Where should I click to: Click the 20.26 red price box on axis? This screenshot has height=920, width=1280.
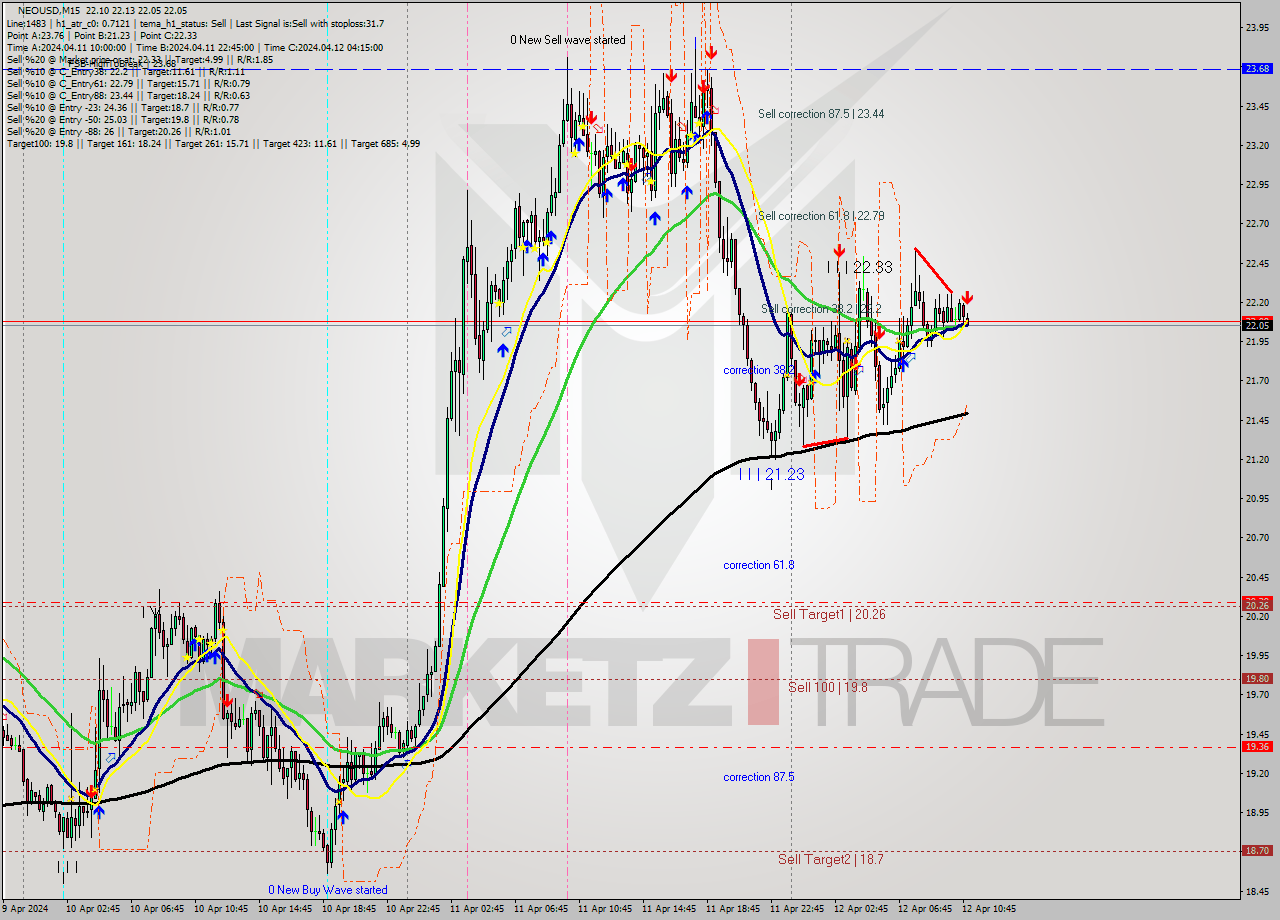point(1257,605)
